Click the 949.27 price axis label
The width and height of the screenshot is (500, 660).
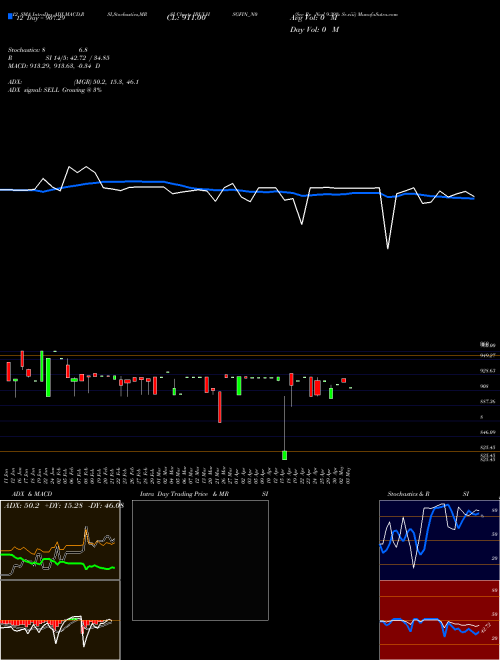click(x=488, y=355)
